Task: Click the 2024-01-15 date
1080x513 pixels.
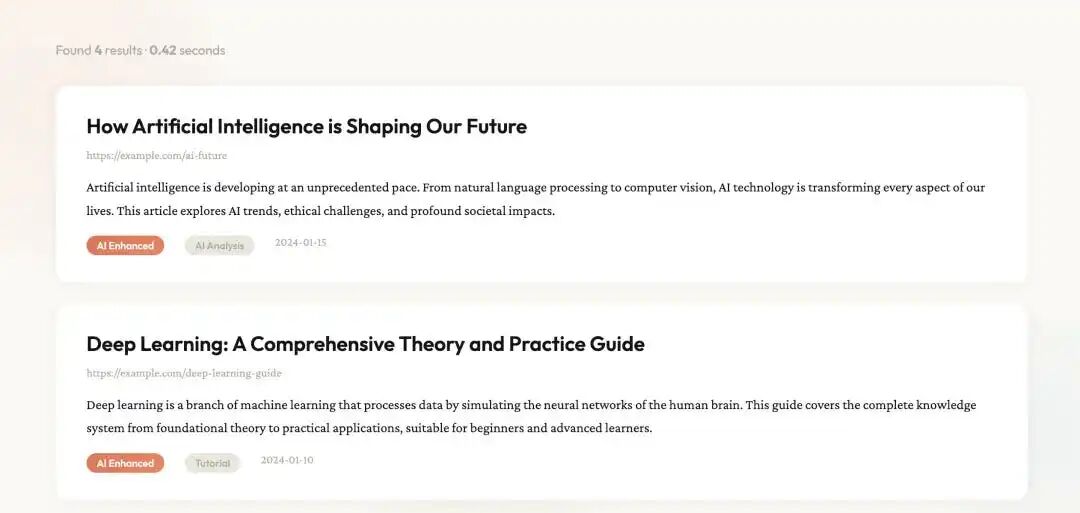Action: pyautogui.click(x=300, y=243)
